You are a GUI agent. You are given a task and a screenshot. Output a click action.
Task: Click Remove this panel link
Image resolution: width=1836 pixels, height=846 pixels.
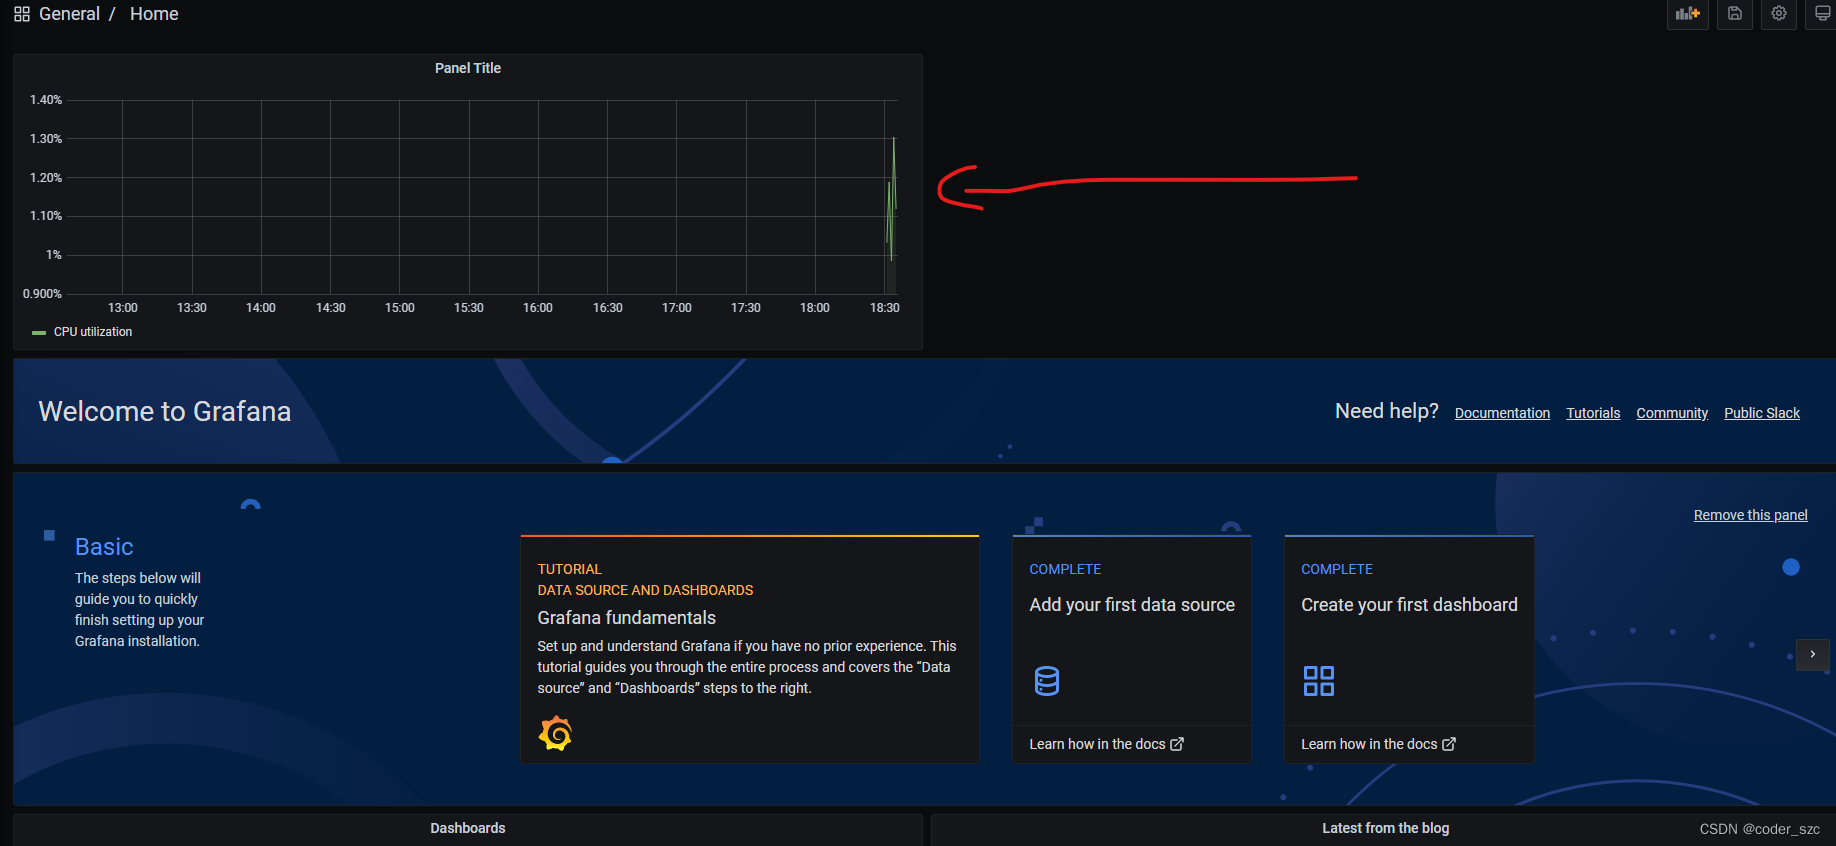point(1750,515)
